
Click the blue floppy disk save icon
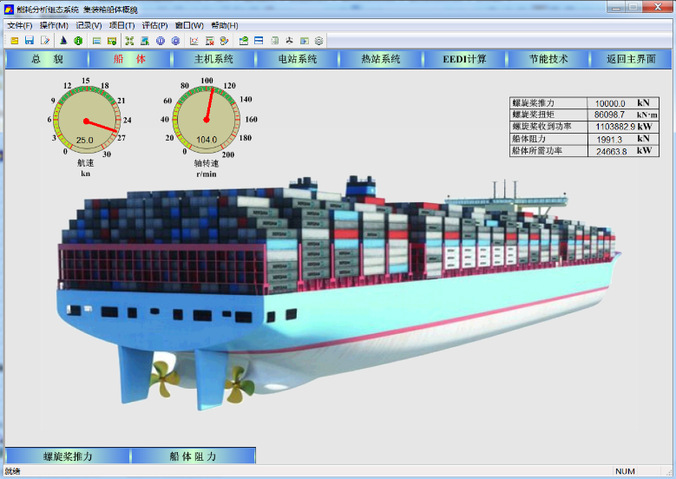(29, 40)
